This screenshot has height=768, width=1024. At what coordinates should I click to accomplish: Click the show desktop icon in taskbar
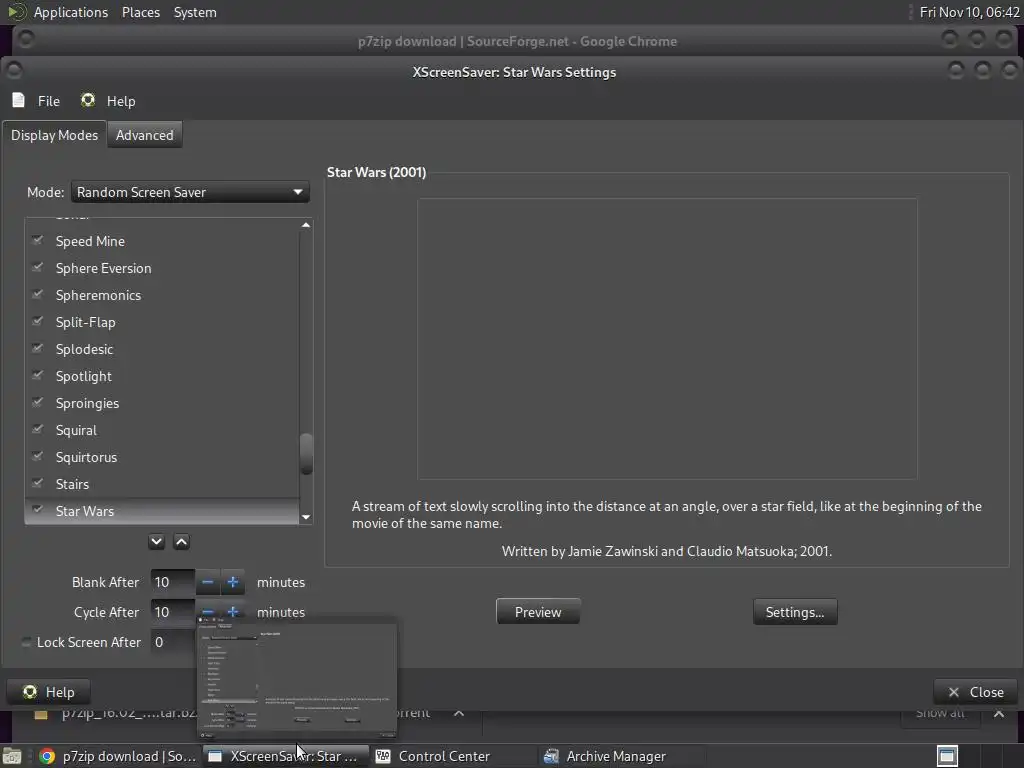click(12, 756)
